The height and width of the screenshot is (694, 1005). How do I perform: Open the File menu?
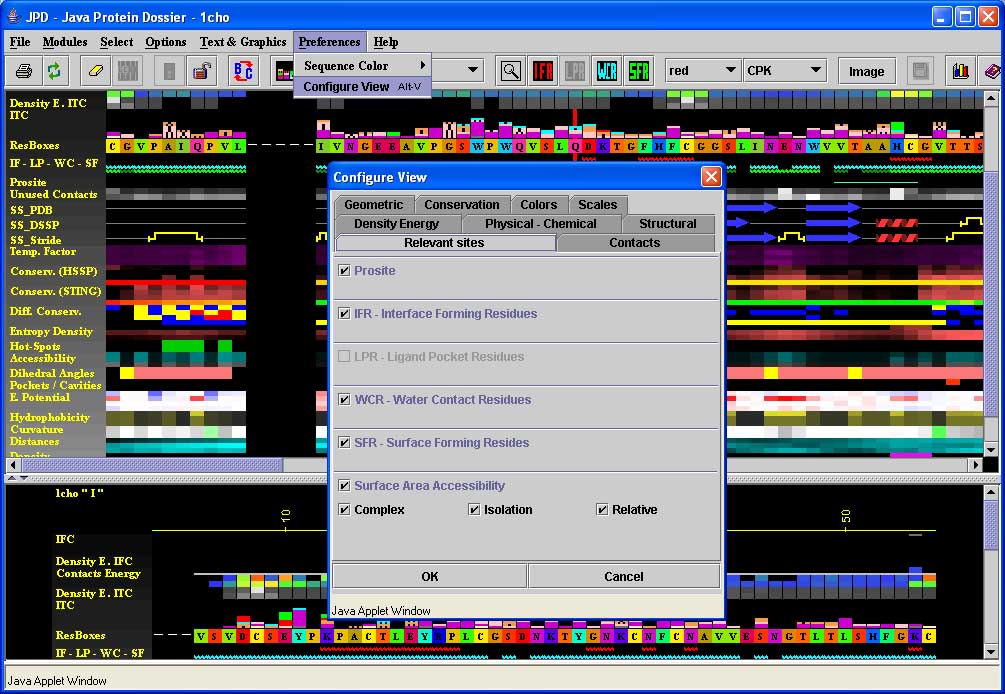click(x=20, y=42)
